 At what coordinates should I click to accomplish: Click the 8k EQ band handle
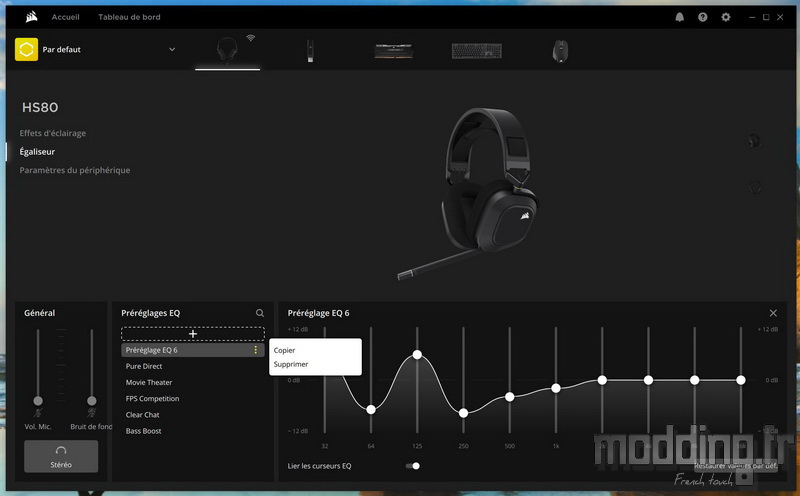[694, 380]
